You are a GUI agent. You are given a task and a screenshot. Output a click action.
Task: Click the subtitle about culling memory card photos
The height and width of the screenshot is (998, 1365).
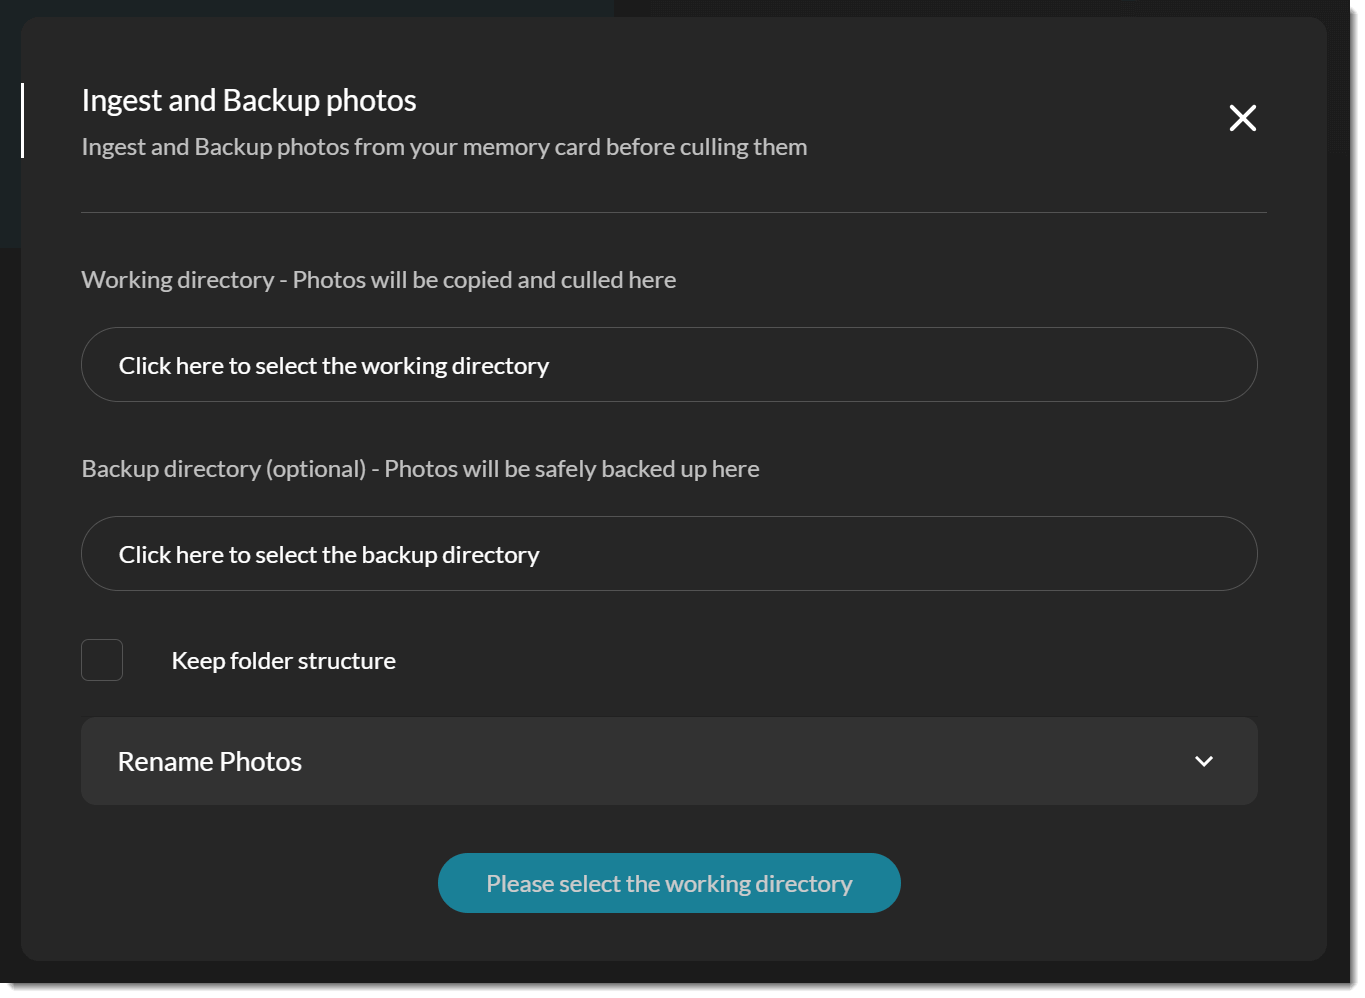coord(444,147)
